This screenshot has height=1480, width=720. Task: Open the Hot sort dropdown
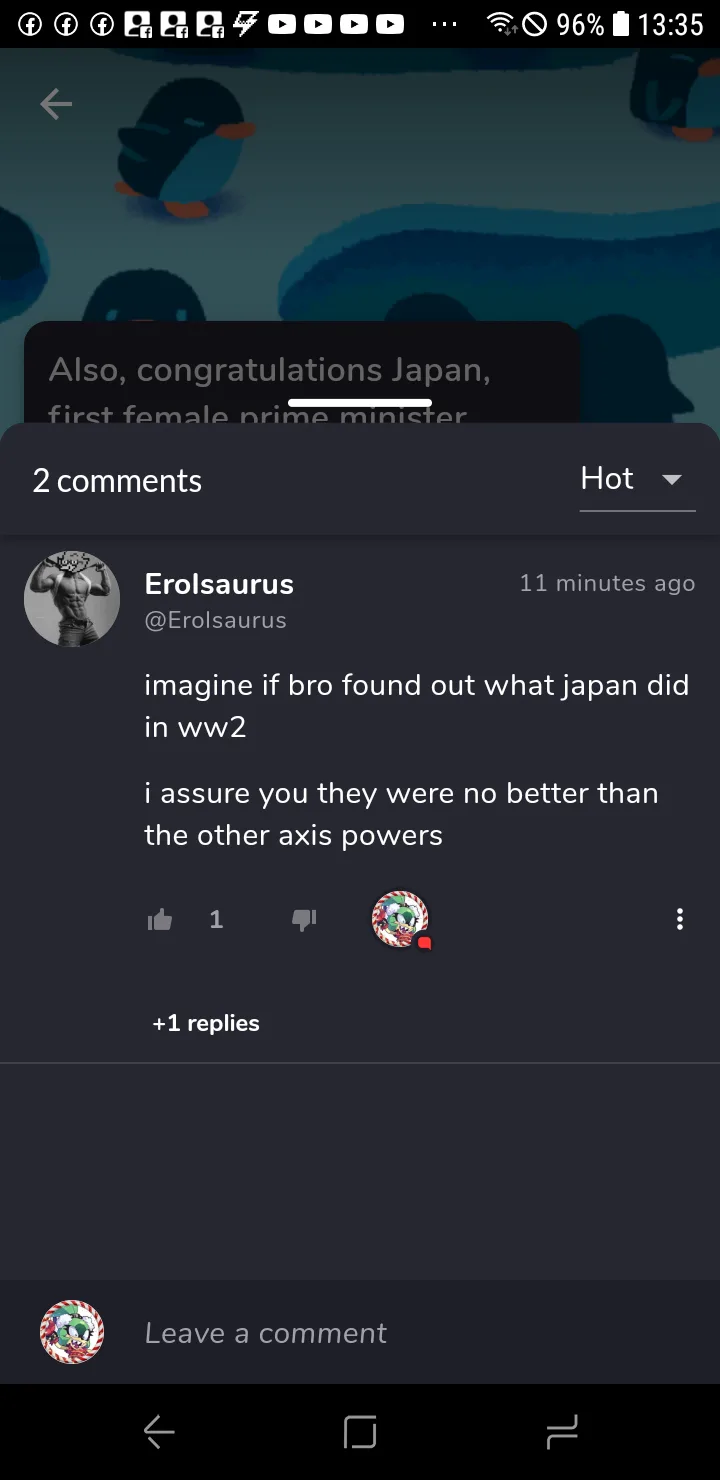pyautogui.click(x=637, y=480)
